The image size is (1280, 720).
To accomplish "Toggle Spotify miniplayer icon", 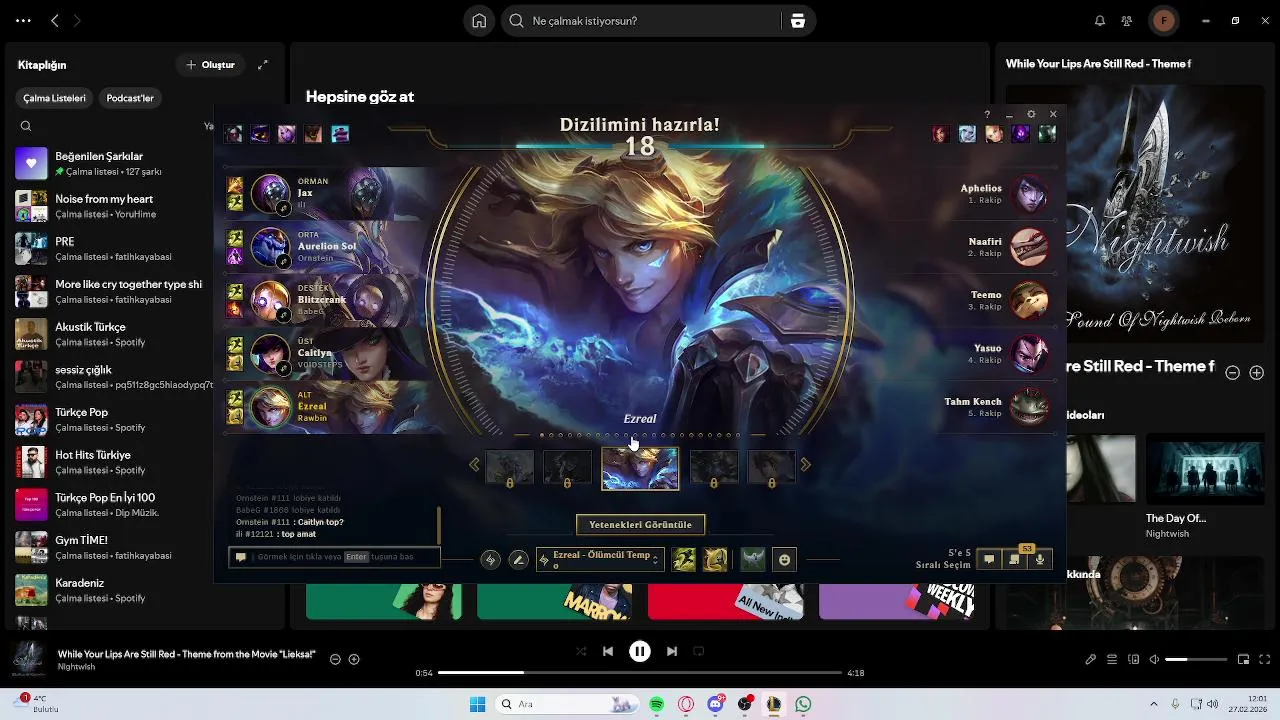I will click(x=1244, y=660).
